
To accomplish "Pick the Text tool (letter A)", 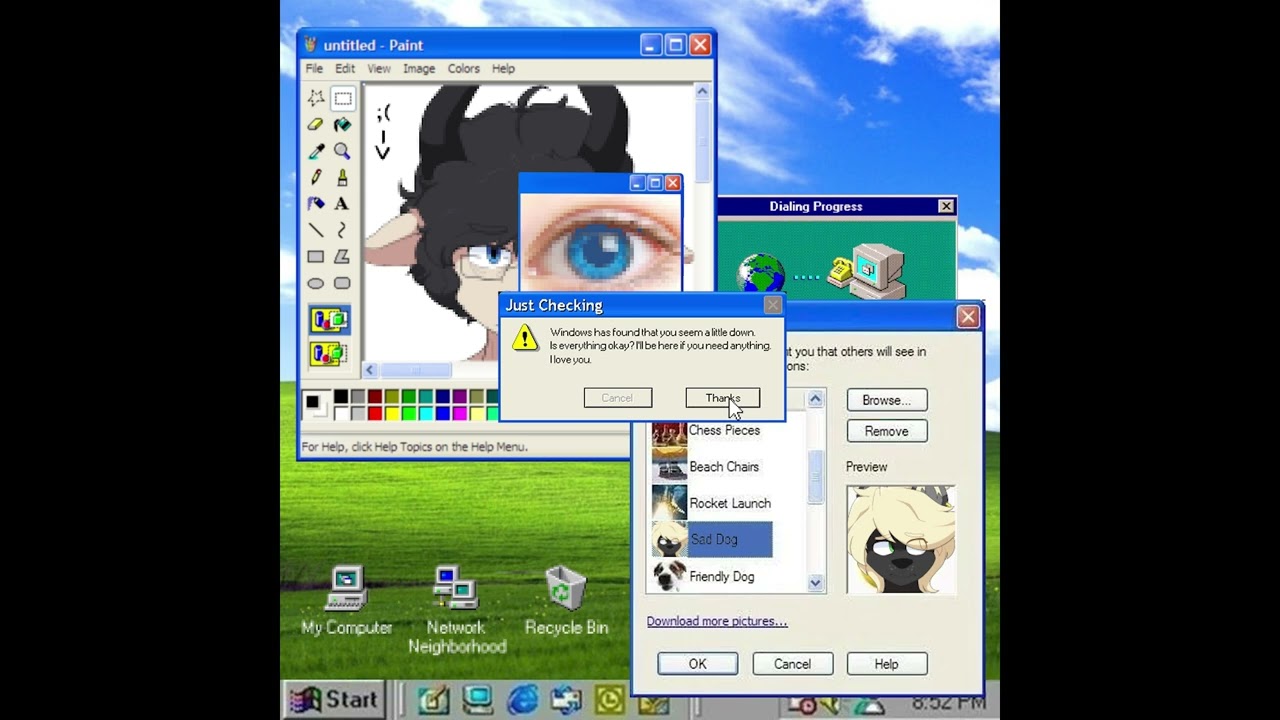I will (342, 203).
